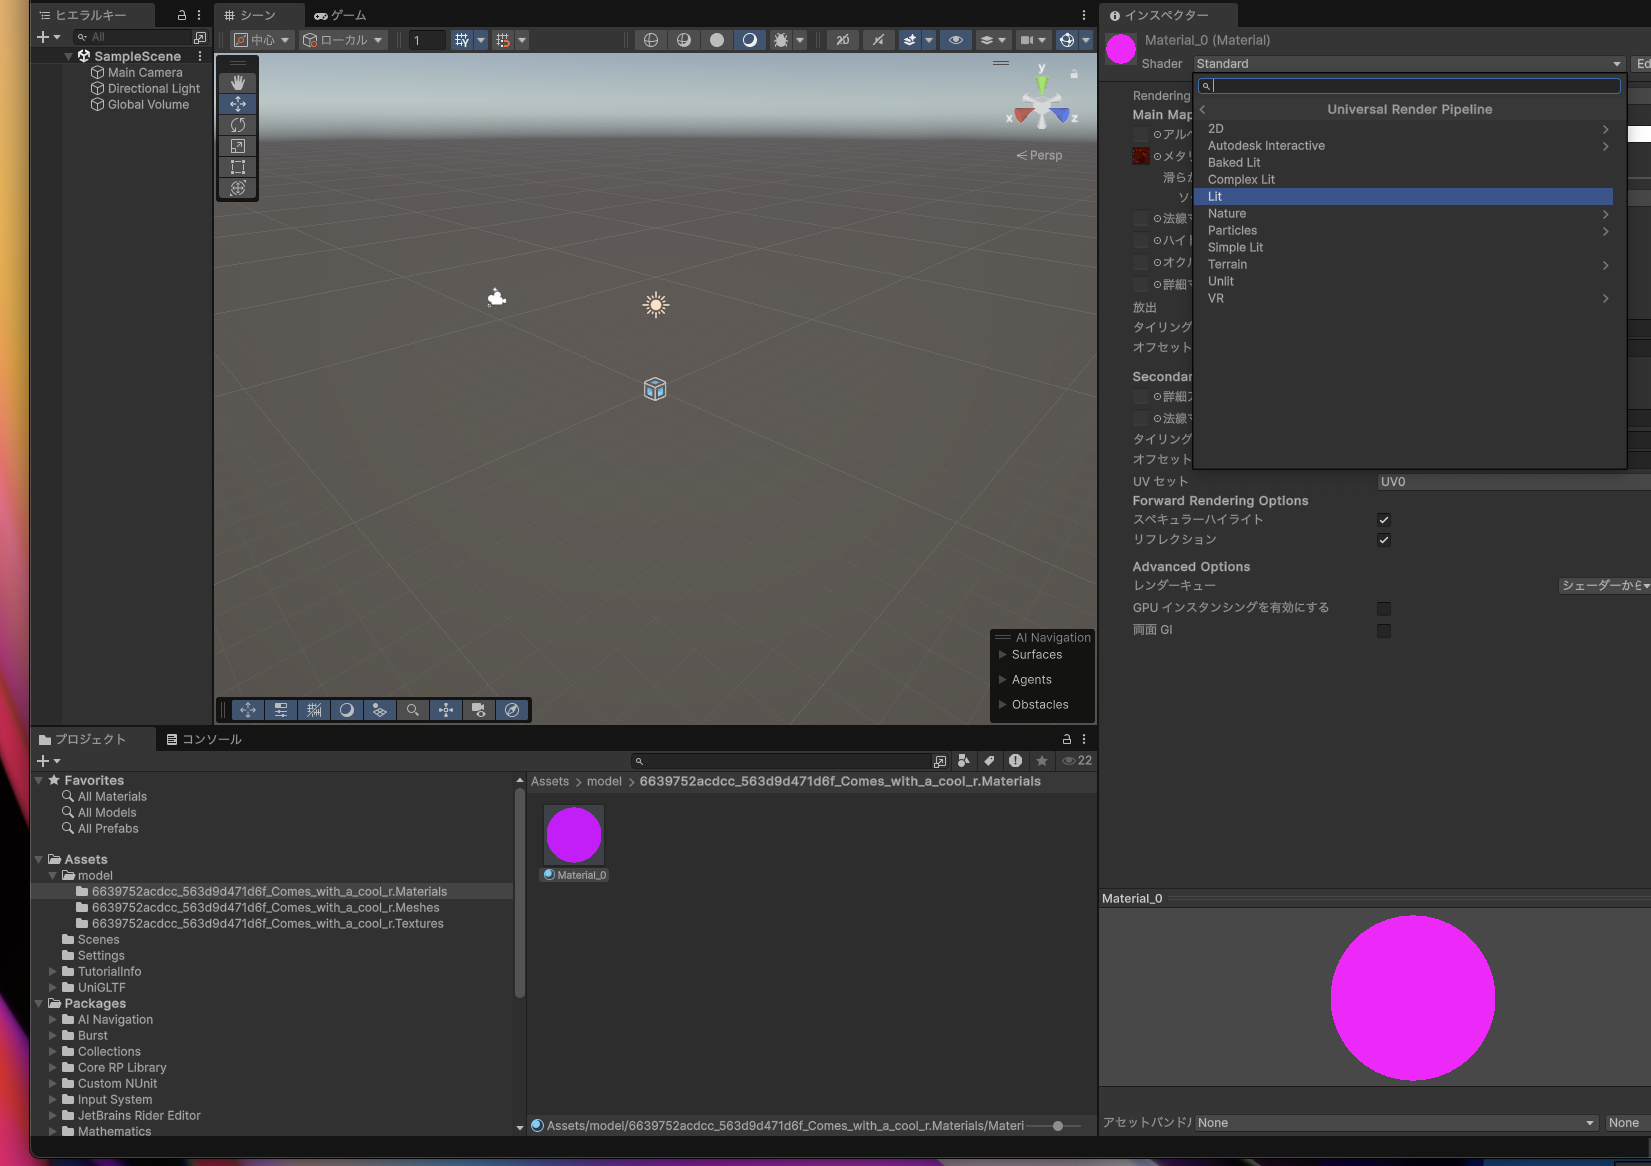
Task: Open the scene search magnifier in the overlay bar
Action: [x=413, y=710]
